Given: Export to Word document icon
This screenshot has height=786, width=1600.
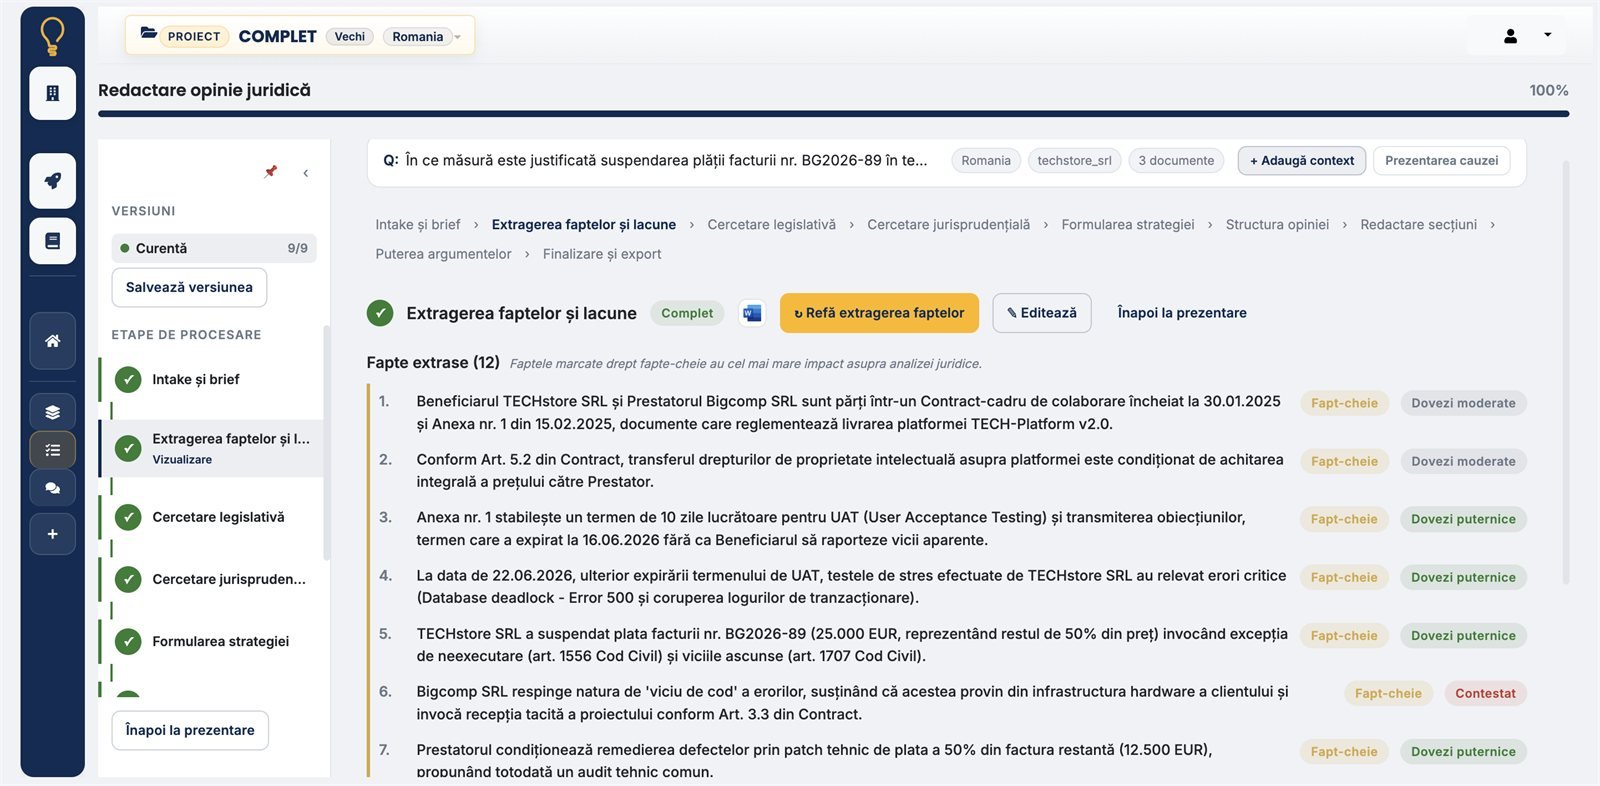Looking at the screenshot, I should click(x=752, y=313).
